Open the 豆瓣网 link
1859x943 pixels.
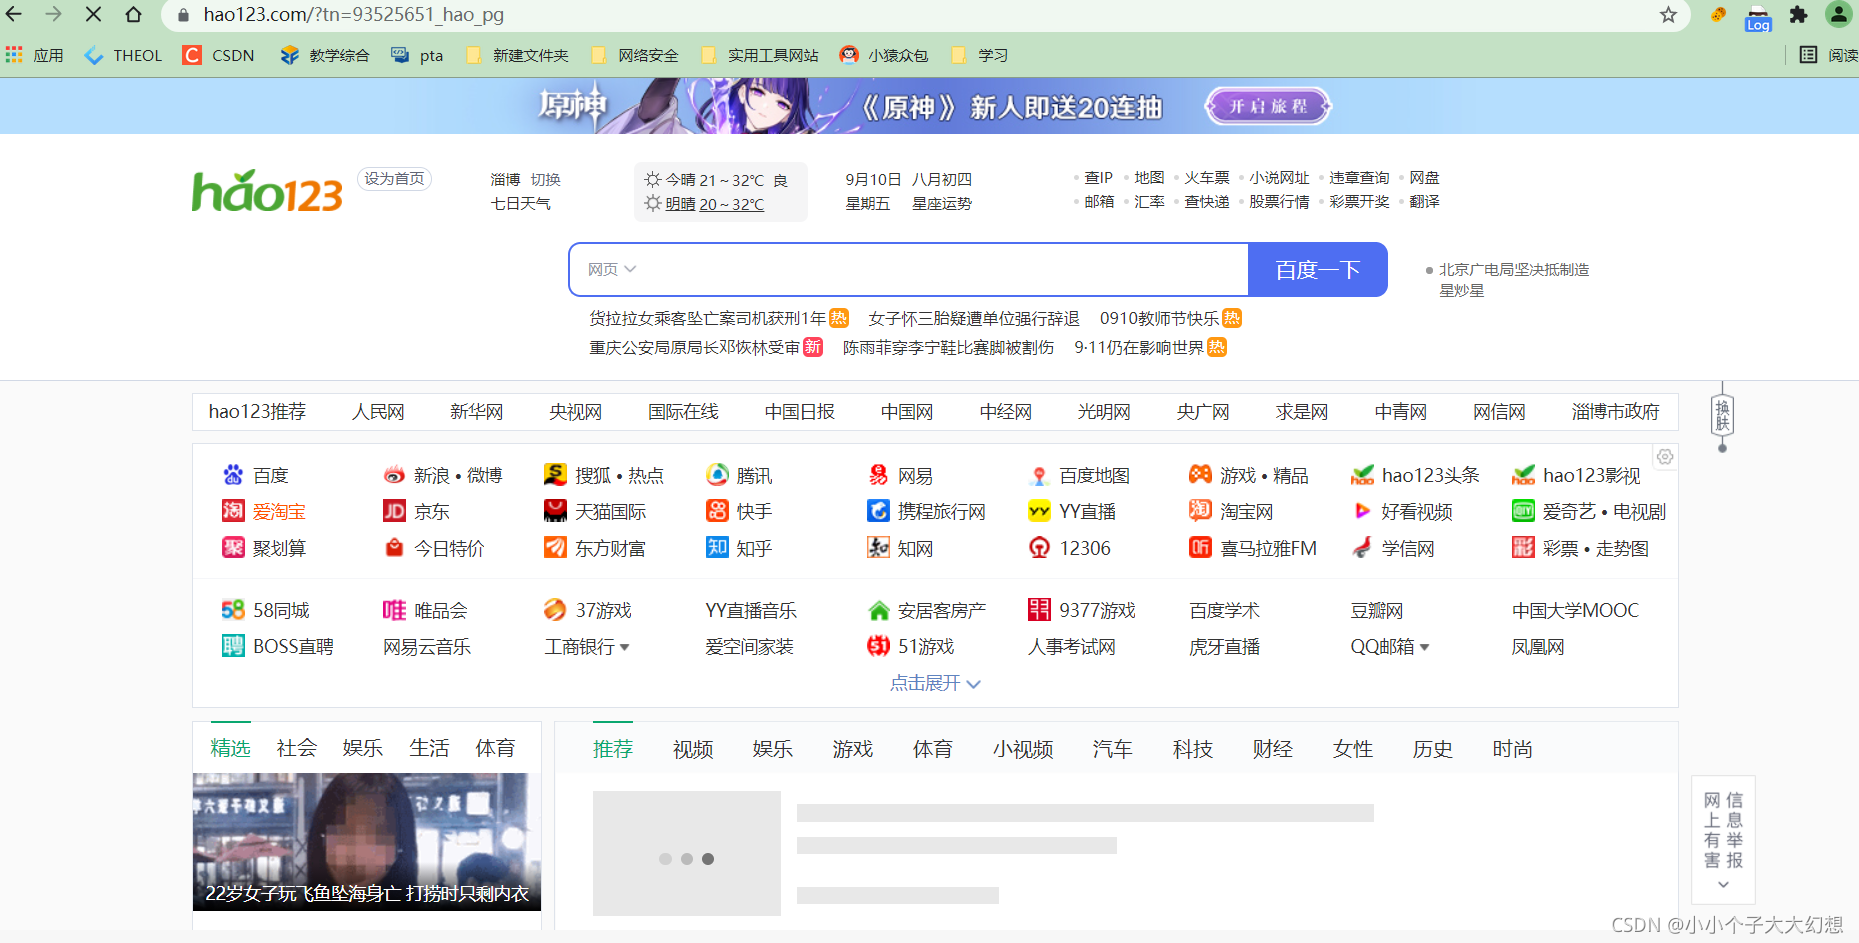1376,610
